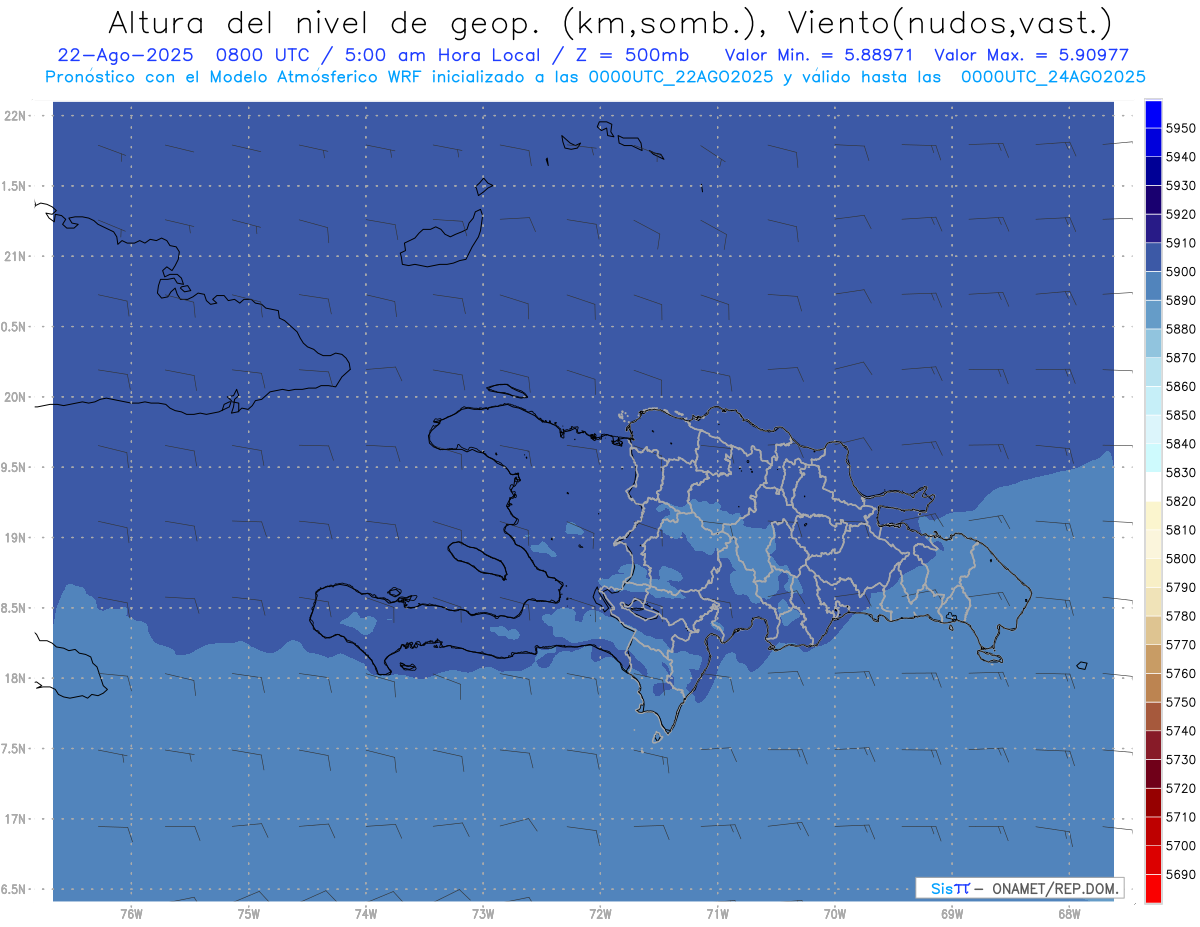Click the 5720 colorbar label
This screenshot has width=1200, height=927.
(x=1181, y=788)
